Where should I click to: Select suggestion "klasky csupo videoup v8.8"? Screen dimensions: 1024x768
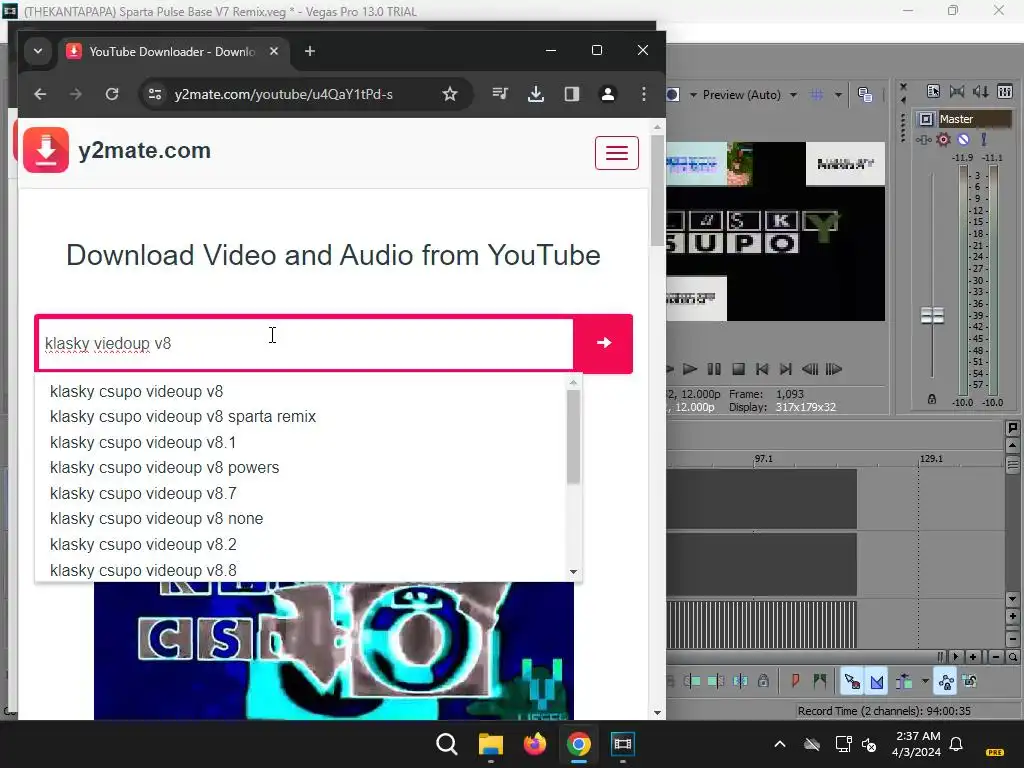143,569
